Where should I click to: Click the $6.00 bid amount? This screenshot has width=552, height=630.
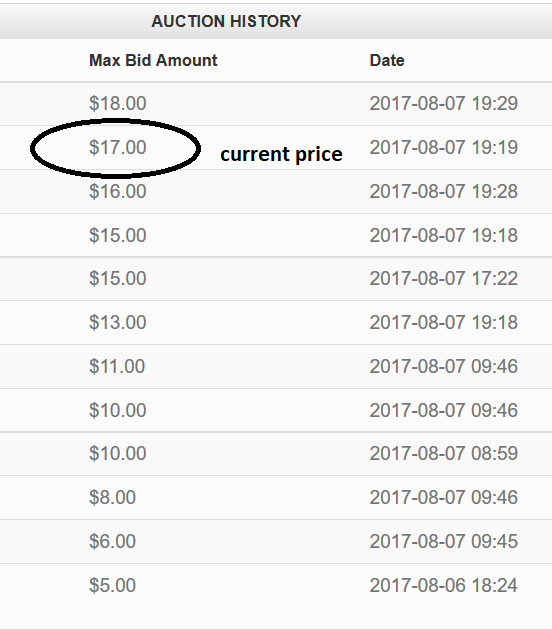112,541
